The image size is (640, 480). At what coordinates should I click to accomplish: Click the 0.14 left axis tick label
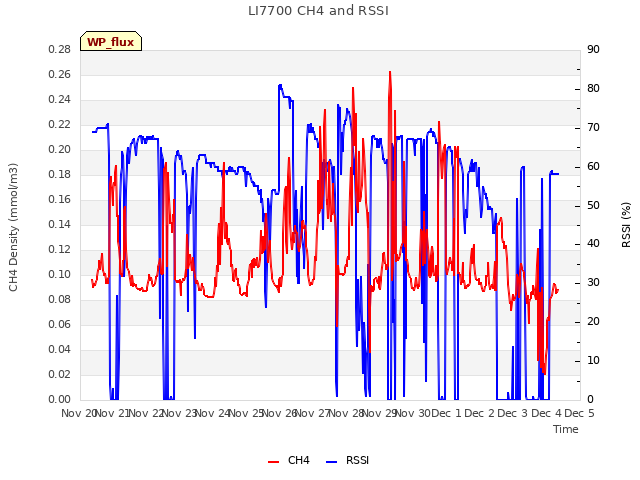[x=60, y=224]
